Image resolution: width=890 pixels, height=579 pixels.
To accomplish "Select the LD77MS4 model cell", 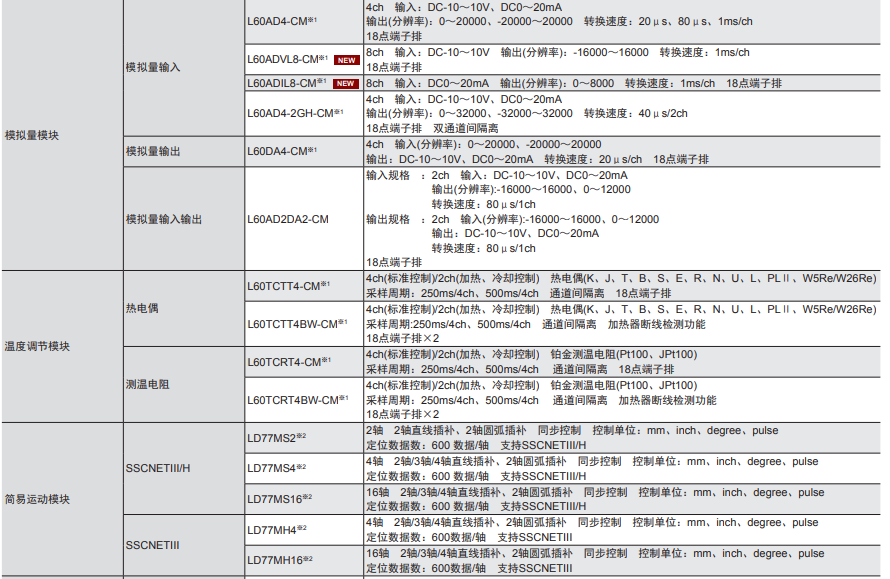I will (x=304, y=468).
